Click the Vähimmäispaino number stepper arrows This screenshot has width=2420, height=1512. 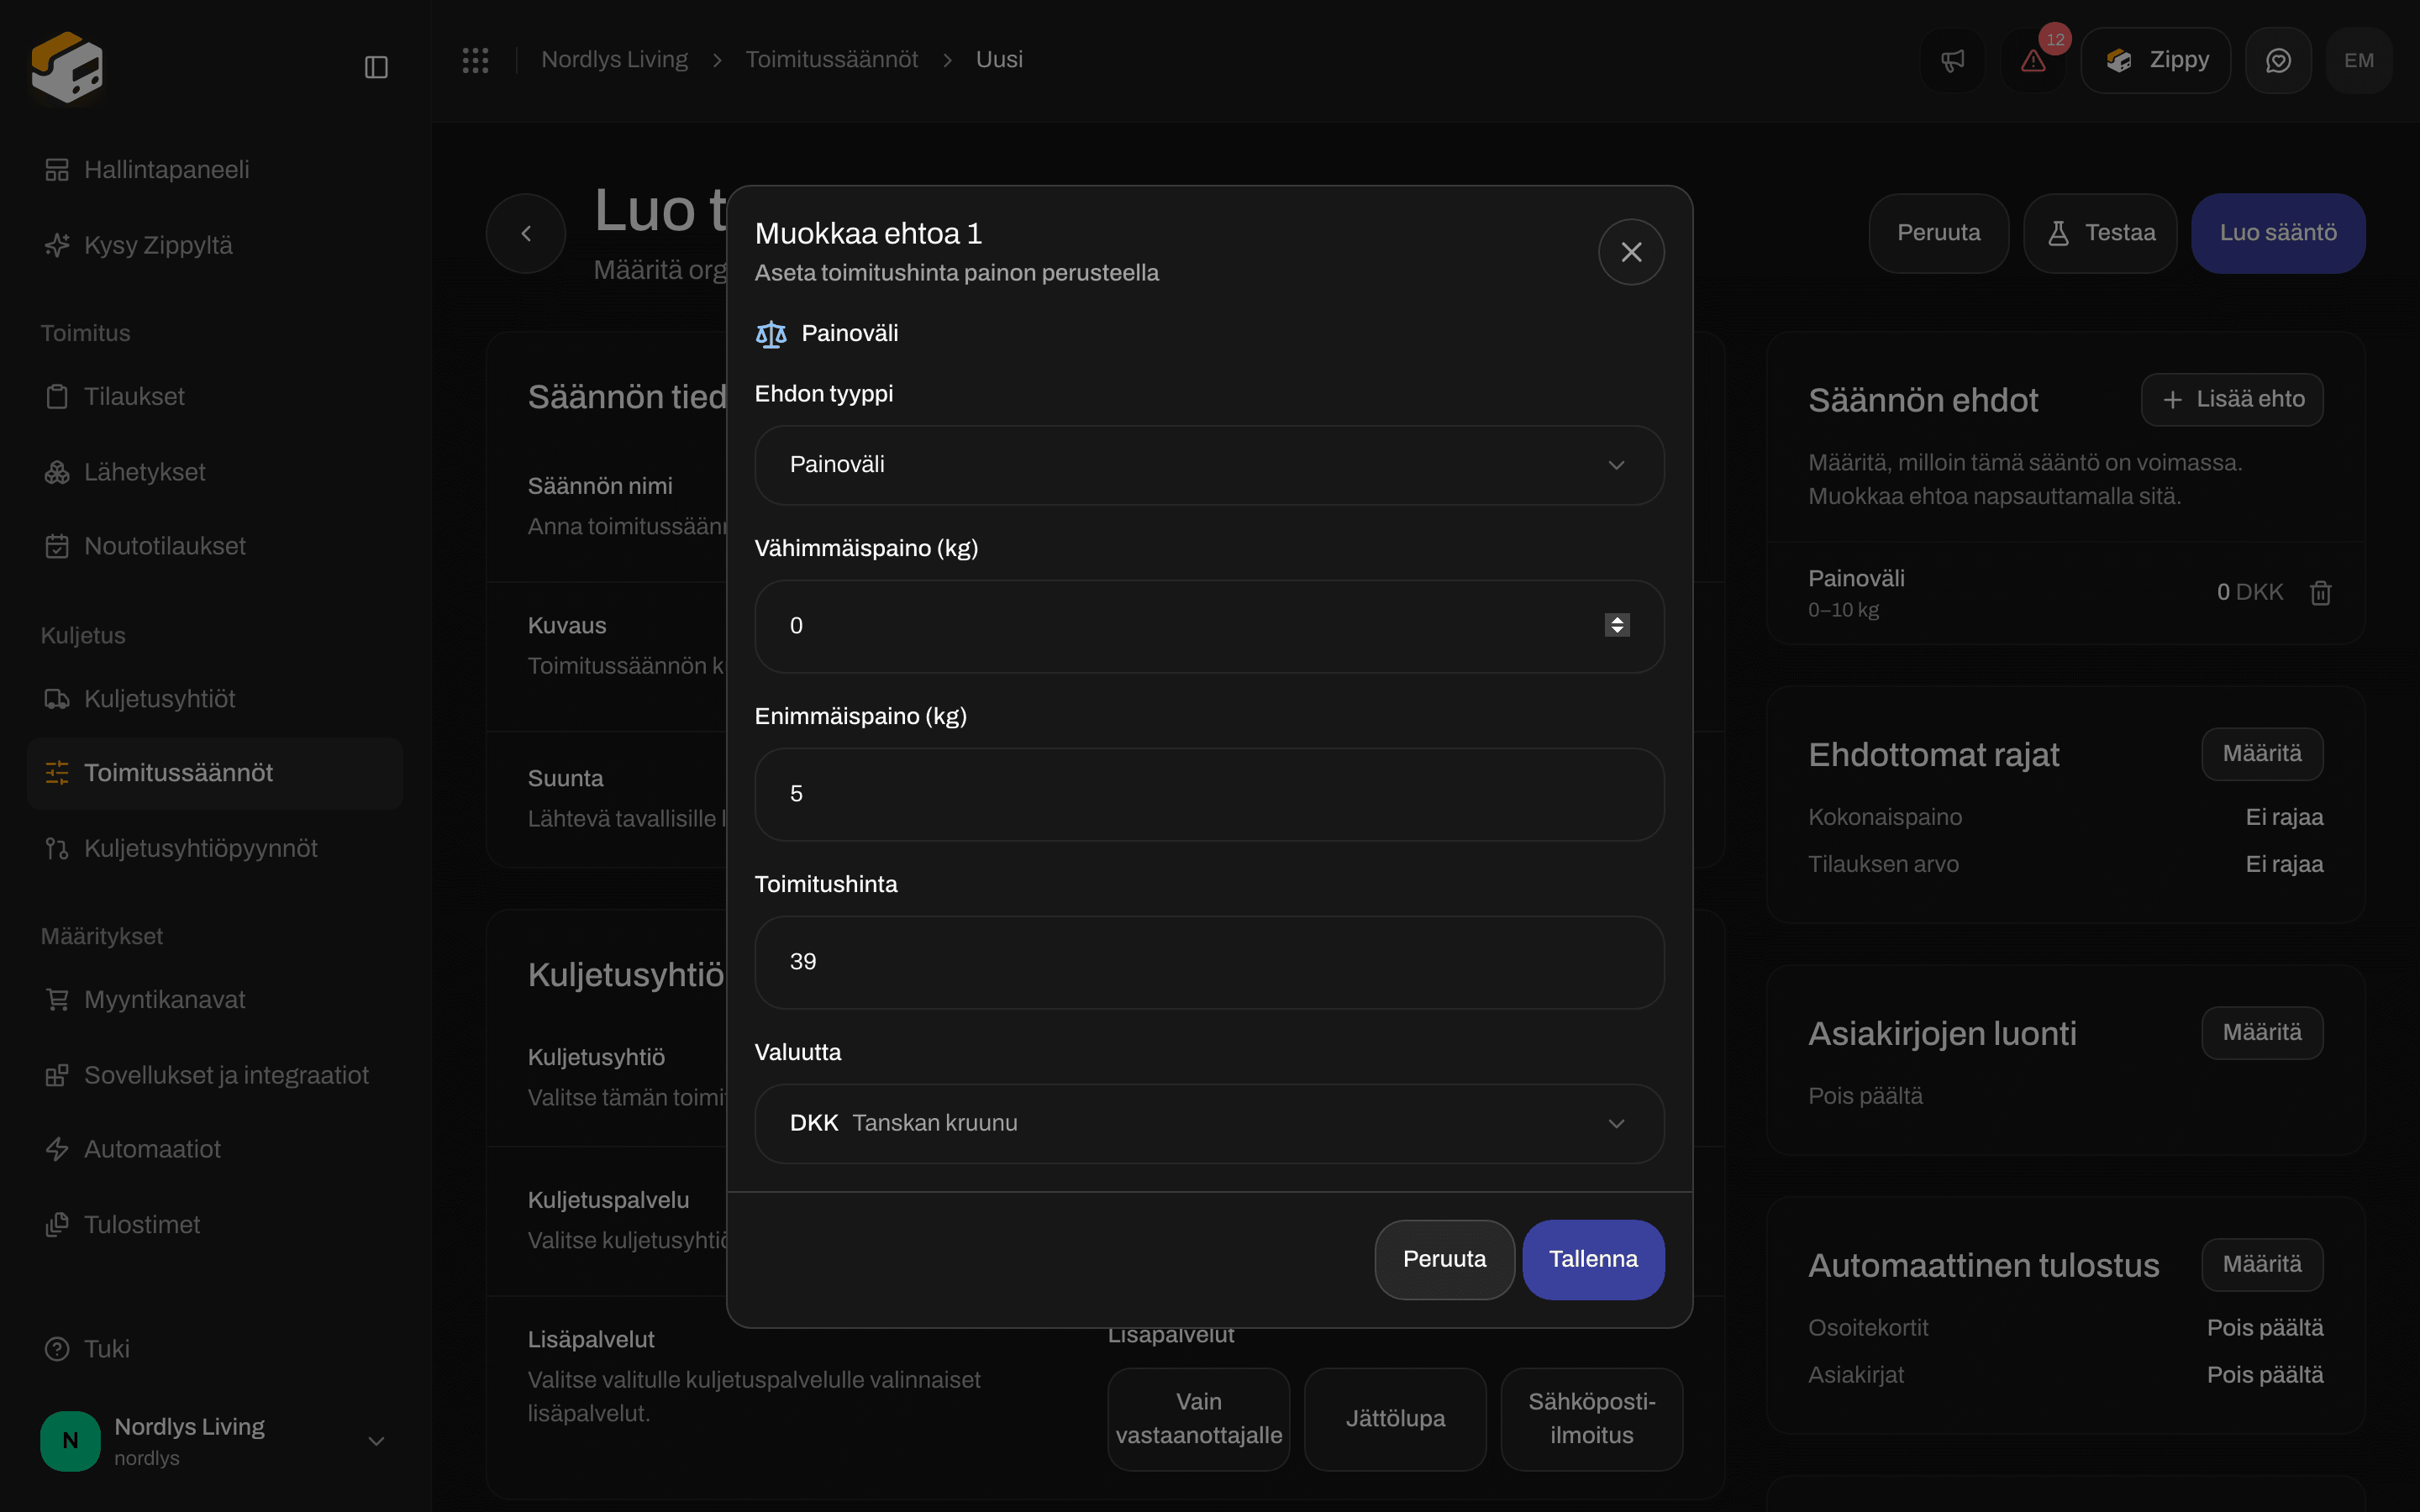1617,625
